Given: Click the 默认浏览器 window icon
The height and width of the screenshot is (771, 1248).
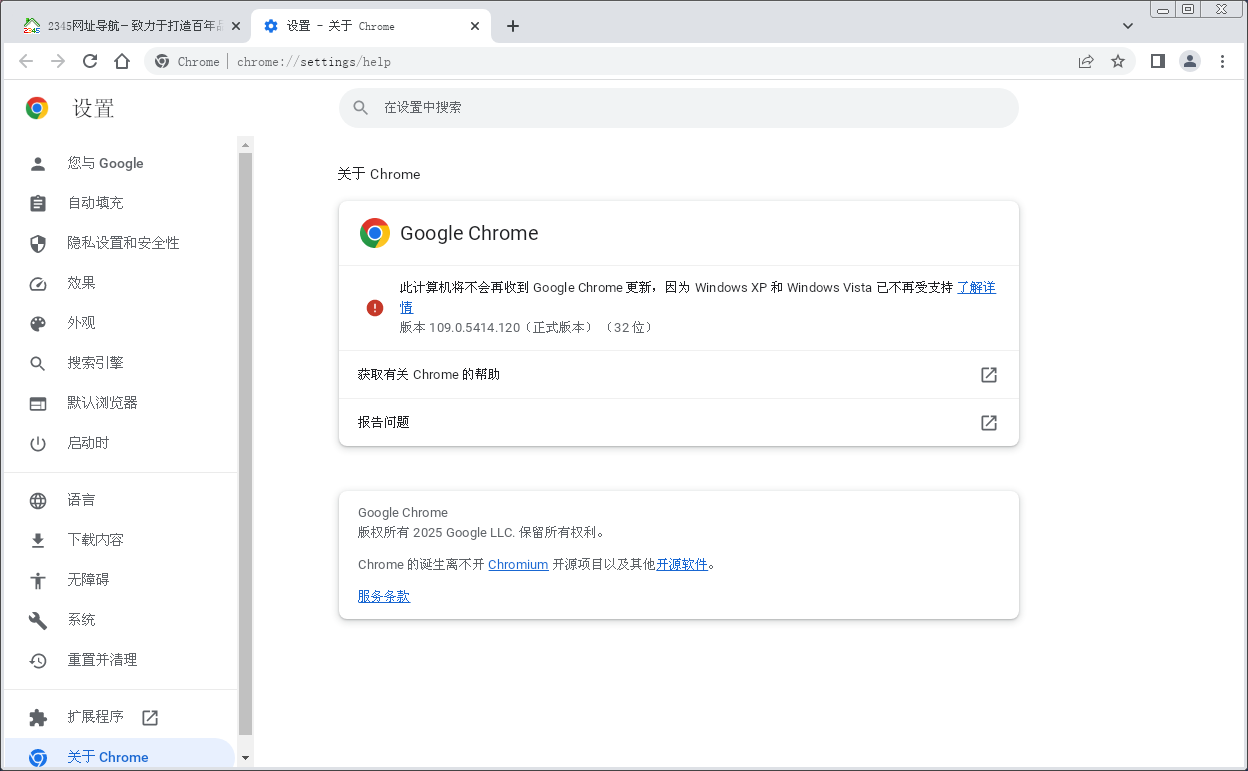Looking at the screenshot, I should [x=38, y=403].
